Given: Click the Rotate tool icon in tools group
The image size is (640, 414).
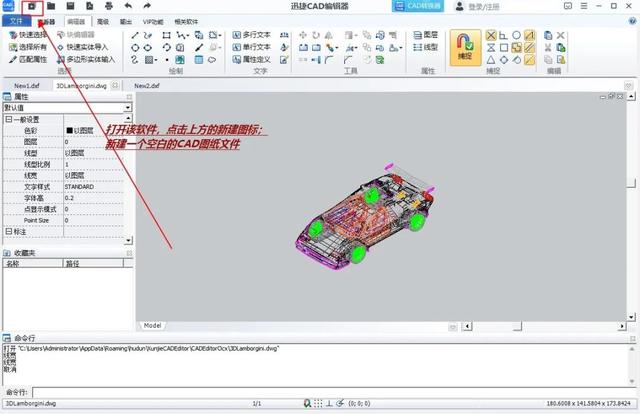Looking at the screenshot, I should point(316,36).
